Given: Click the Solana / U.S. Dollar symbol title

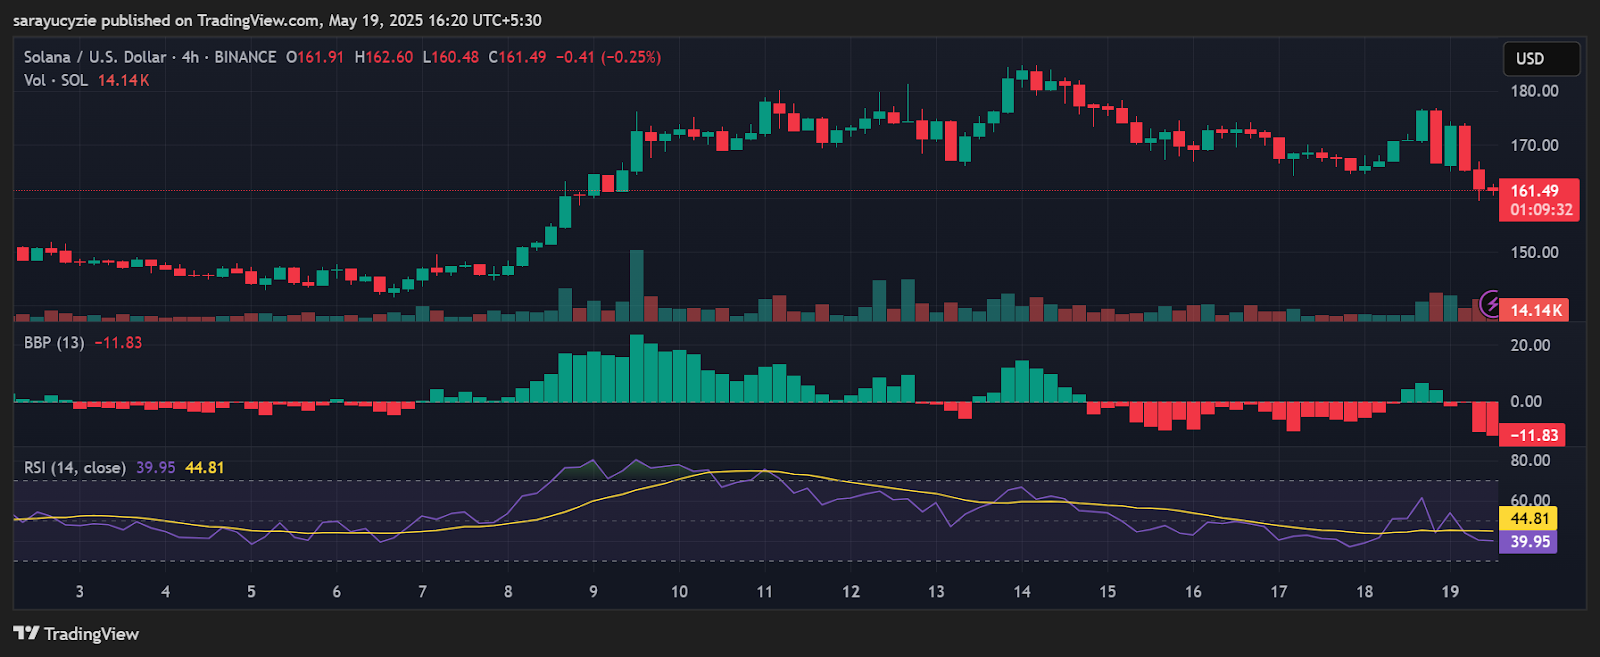Looking at the screenshot, I should 95,57.
